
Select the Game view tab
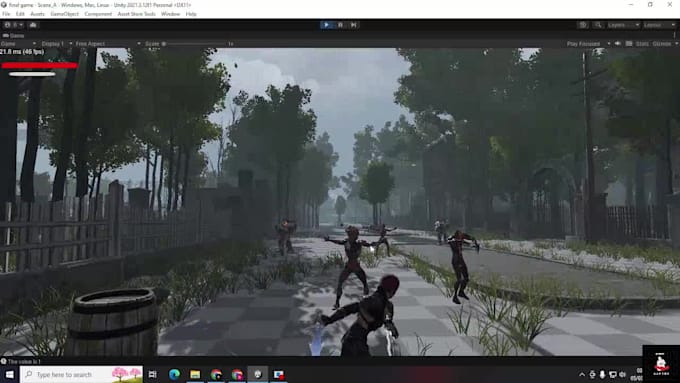pyautogui.click(x=13, y=36)
